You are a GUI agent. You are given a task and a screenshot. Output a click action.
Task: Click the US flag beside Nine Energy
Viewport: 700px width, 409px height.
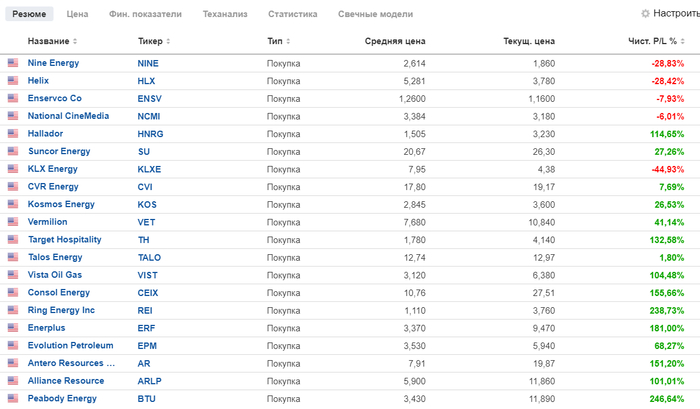pos(13,63)
